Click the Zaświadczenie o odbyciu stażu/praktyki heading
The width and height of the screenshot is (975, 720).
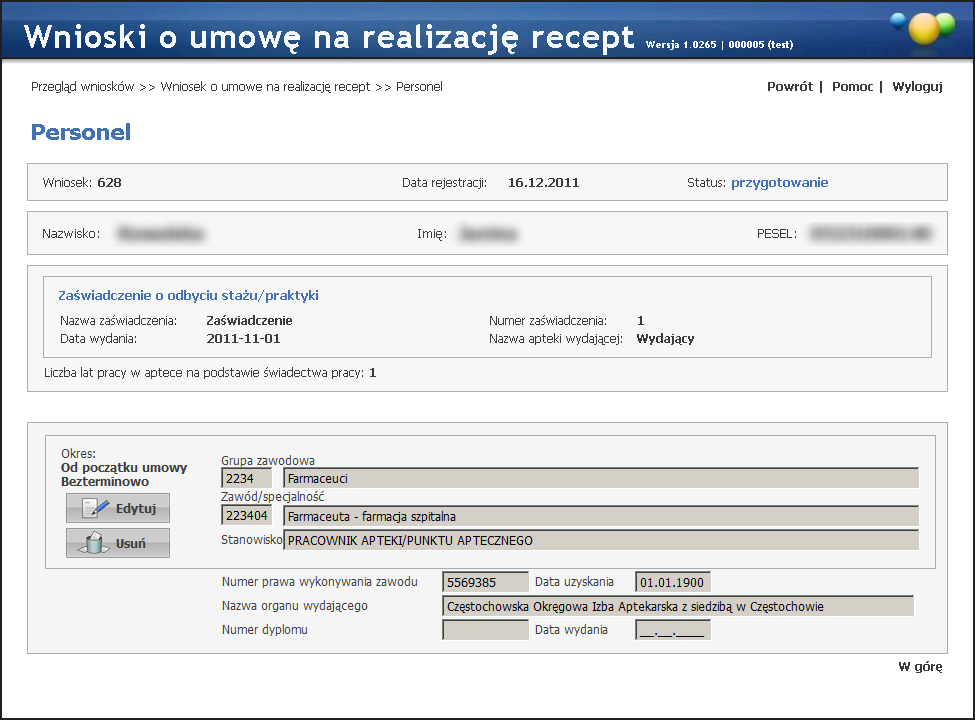click(x=188, y=295)
